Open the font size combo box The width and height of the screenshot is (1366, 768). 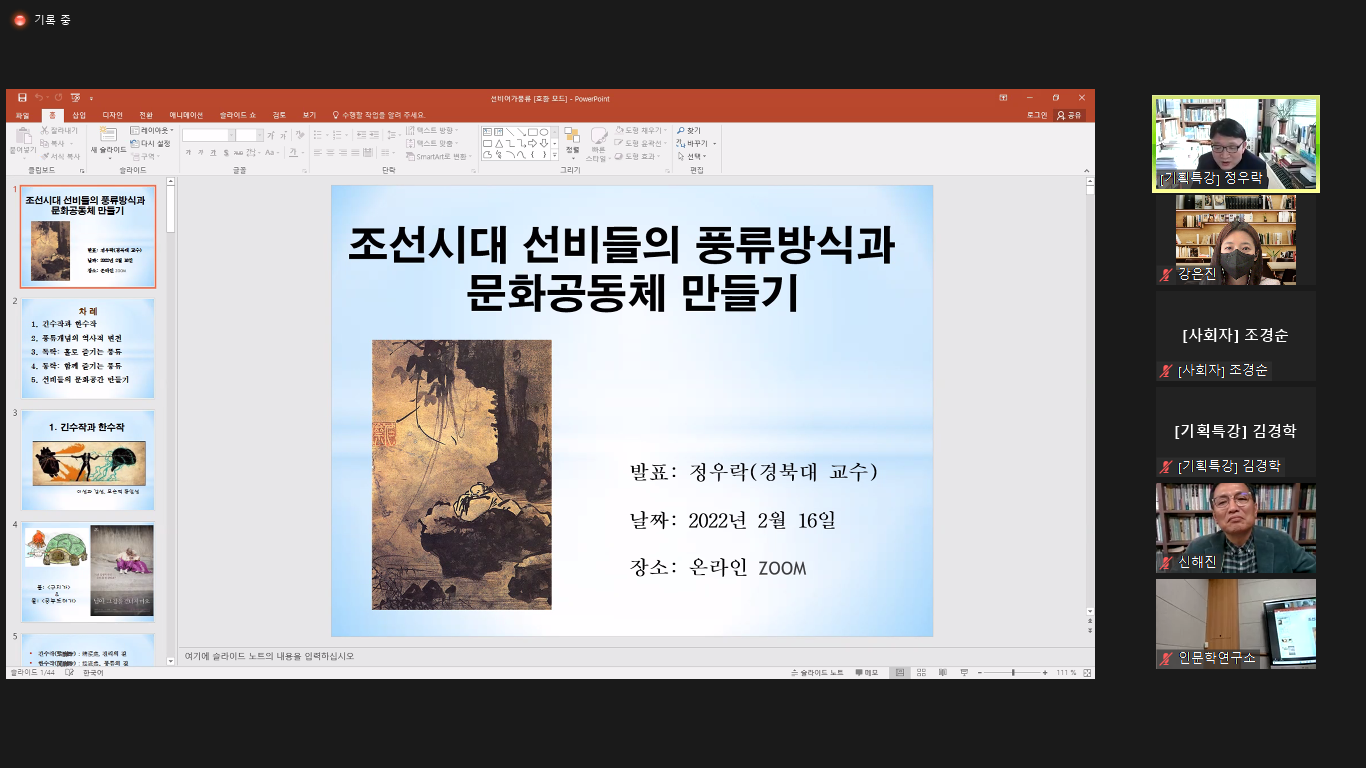coord(248,135)
